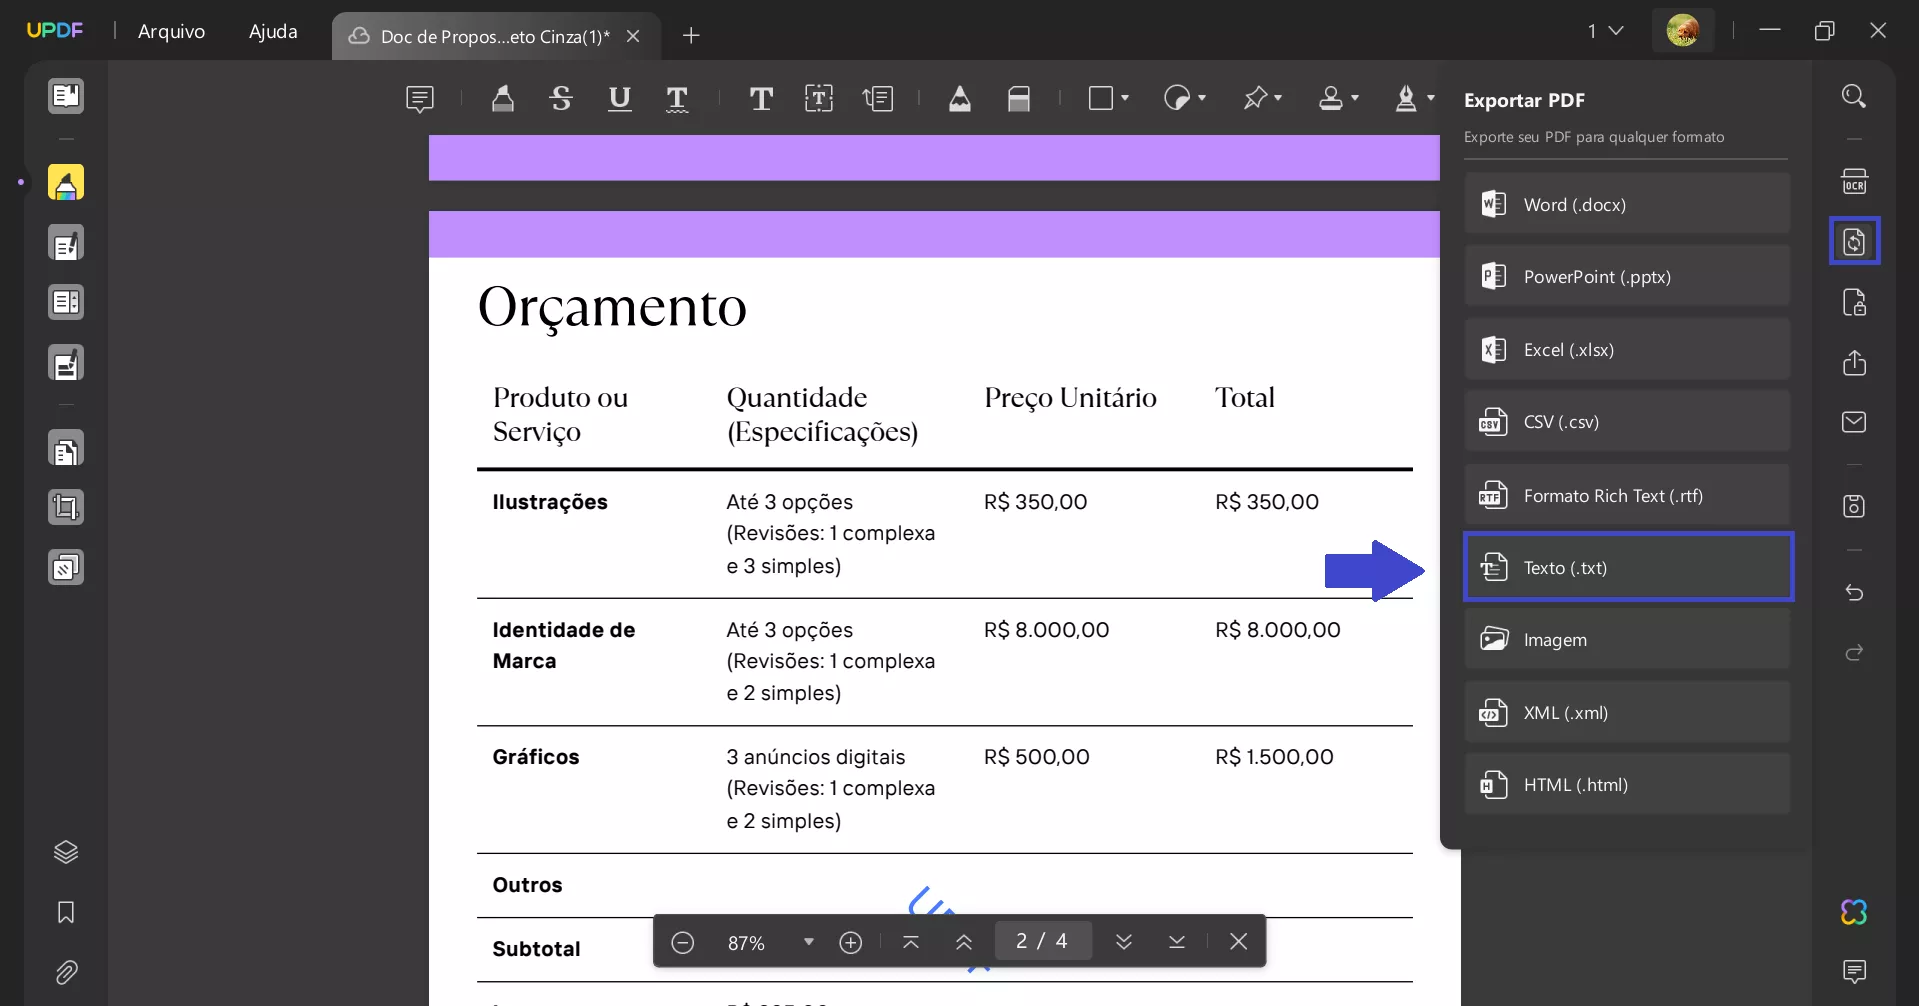Click the page number field showing 2/4
This screenshot has height=1006, width=1919.
[x=1042, y=941]
